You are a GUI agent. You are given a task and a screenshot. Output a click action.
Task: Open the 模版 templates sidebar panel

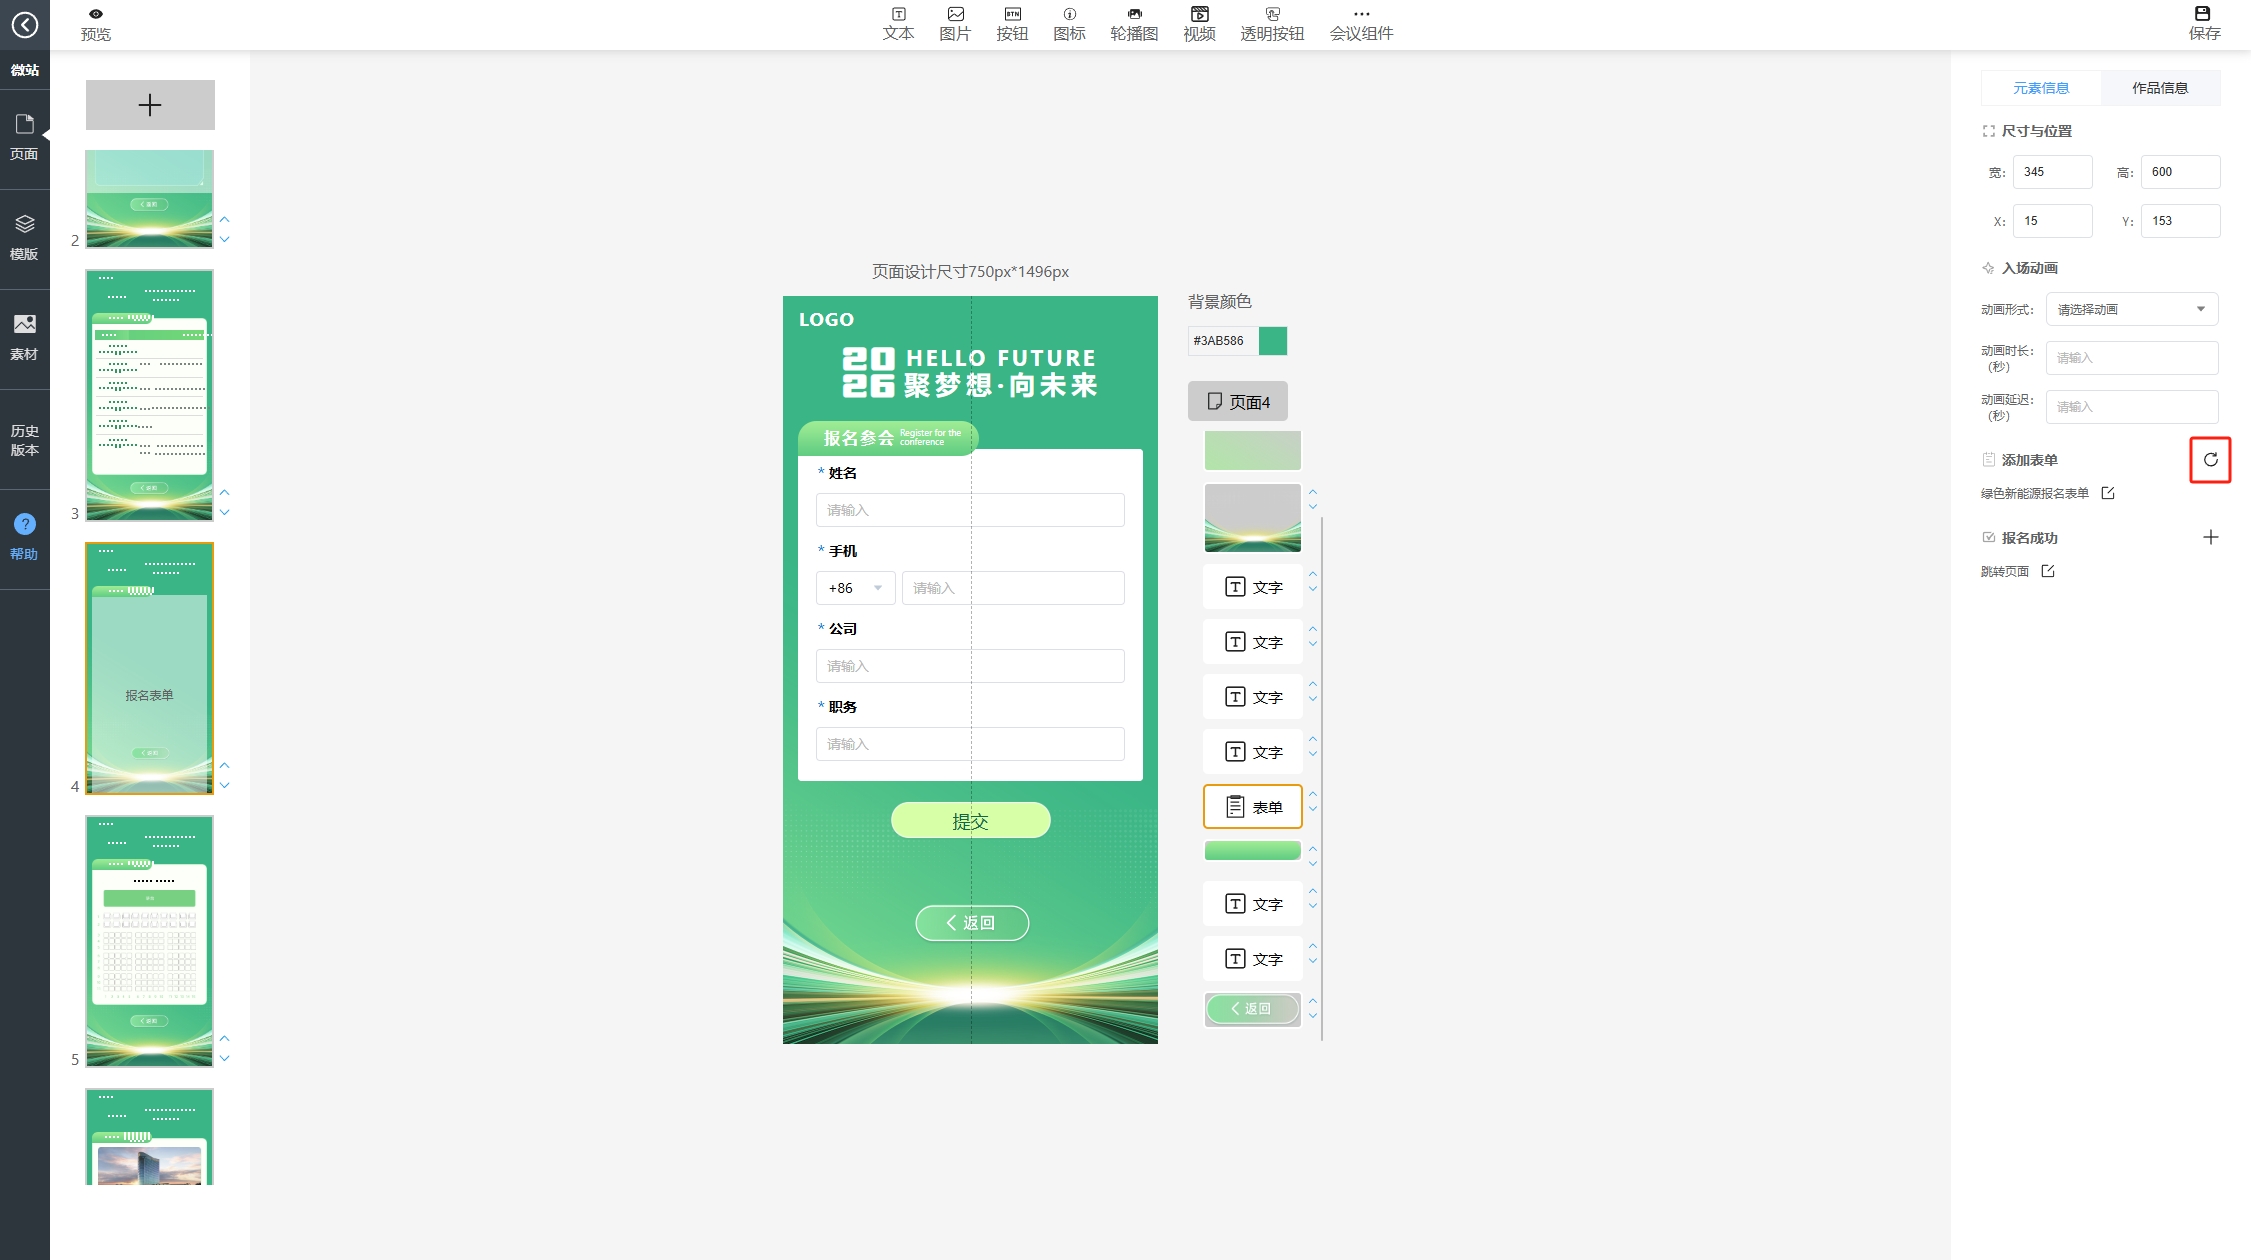coord(24,238)
